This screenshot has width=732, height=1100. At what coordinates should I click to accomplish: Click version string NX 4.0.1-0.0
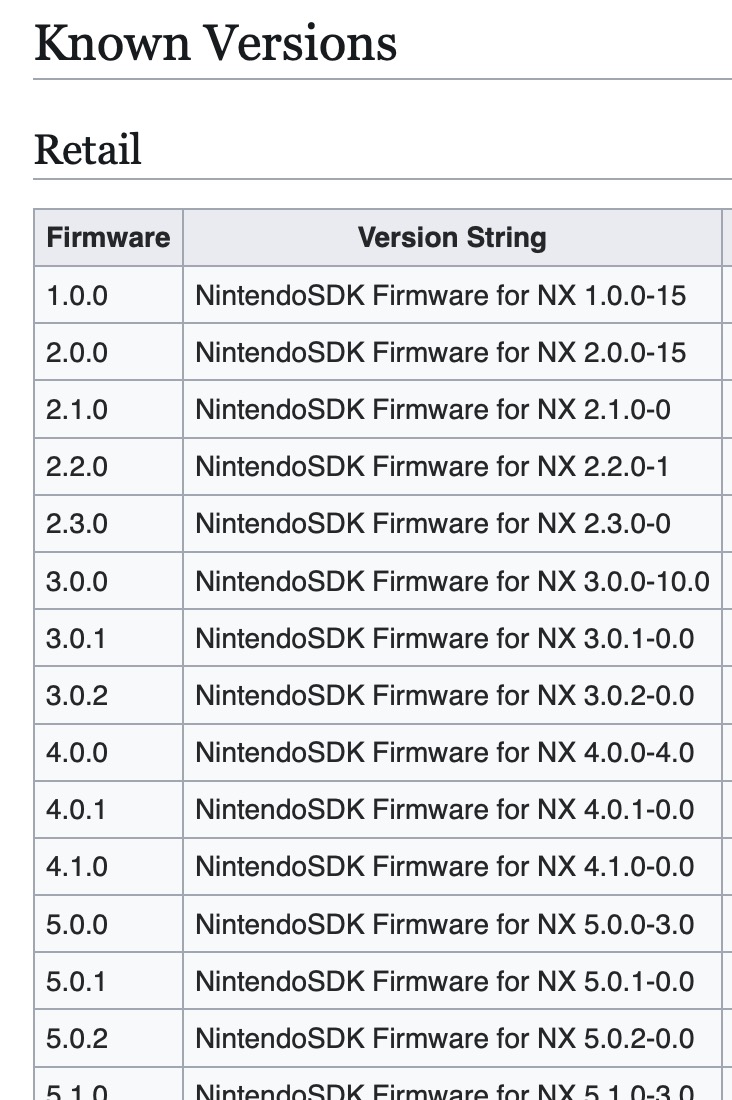(444, 809)
